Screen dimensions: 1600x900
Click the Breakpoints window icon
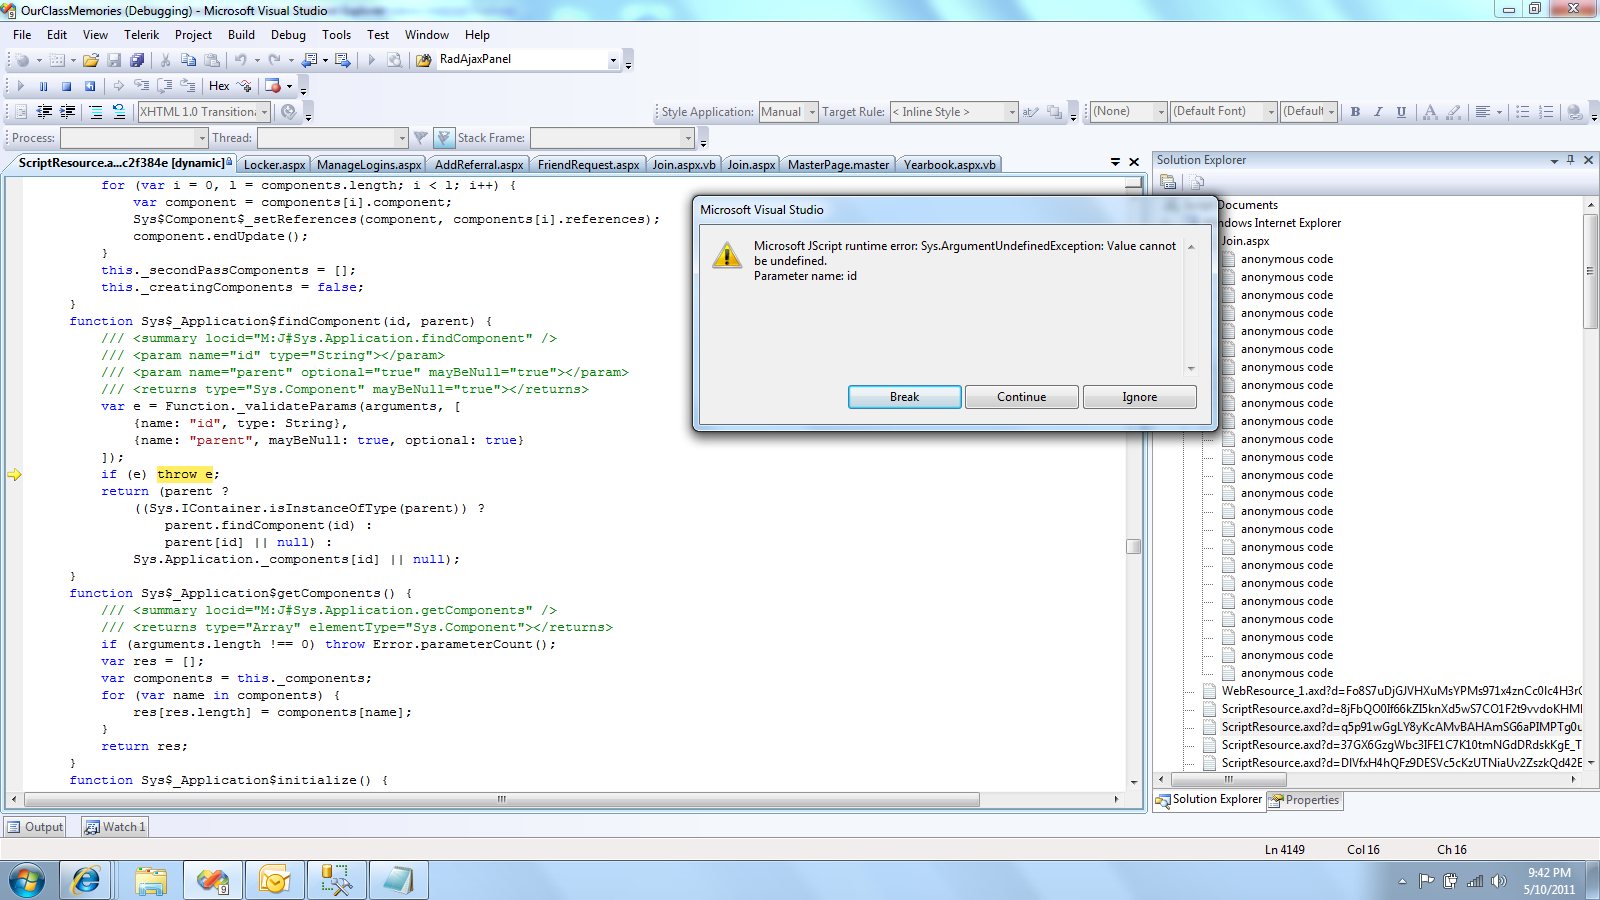click(x=273, y=86)
